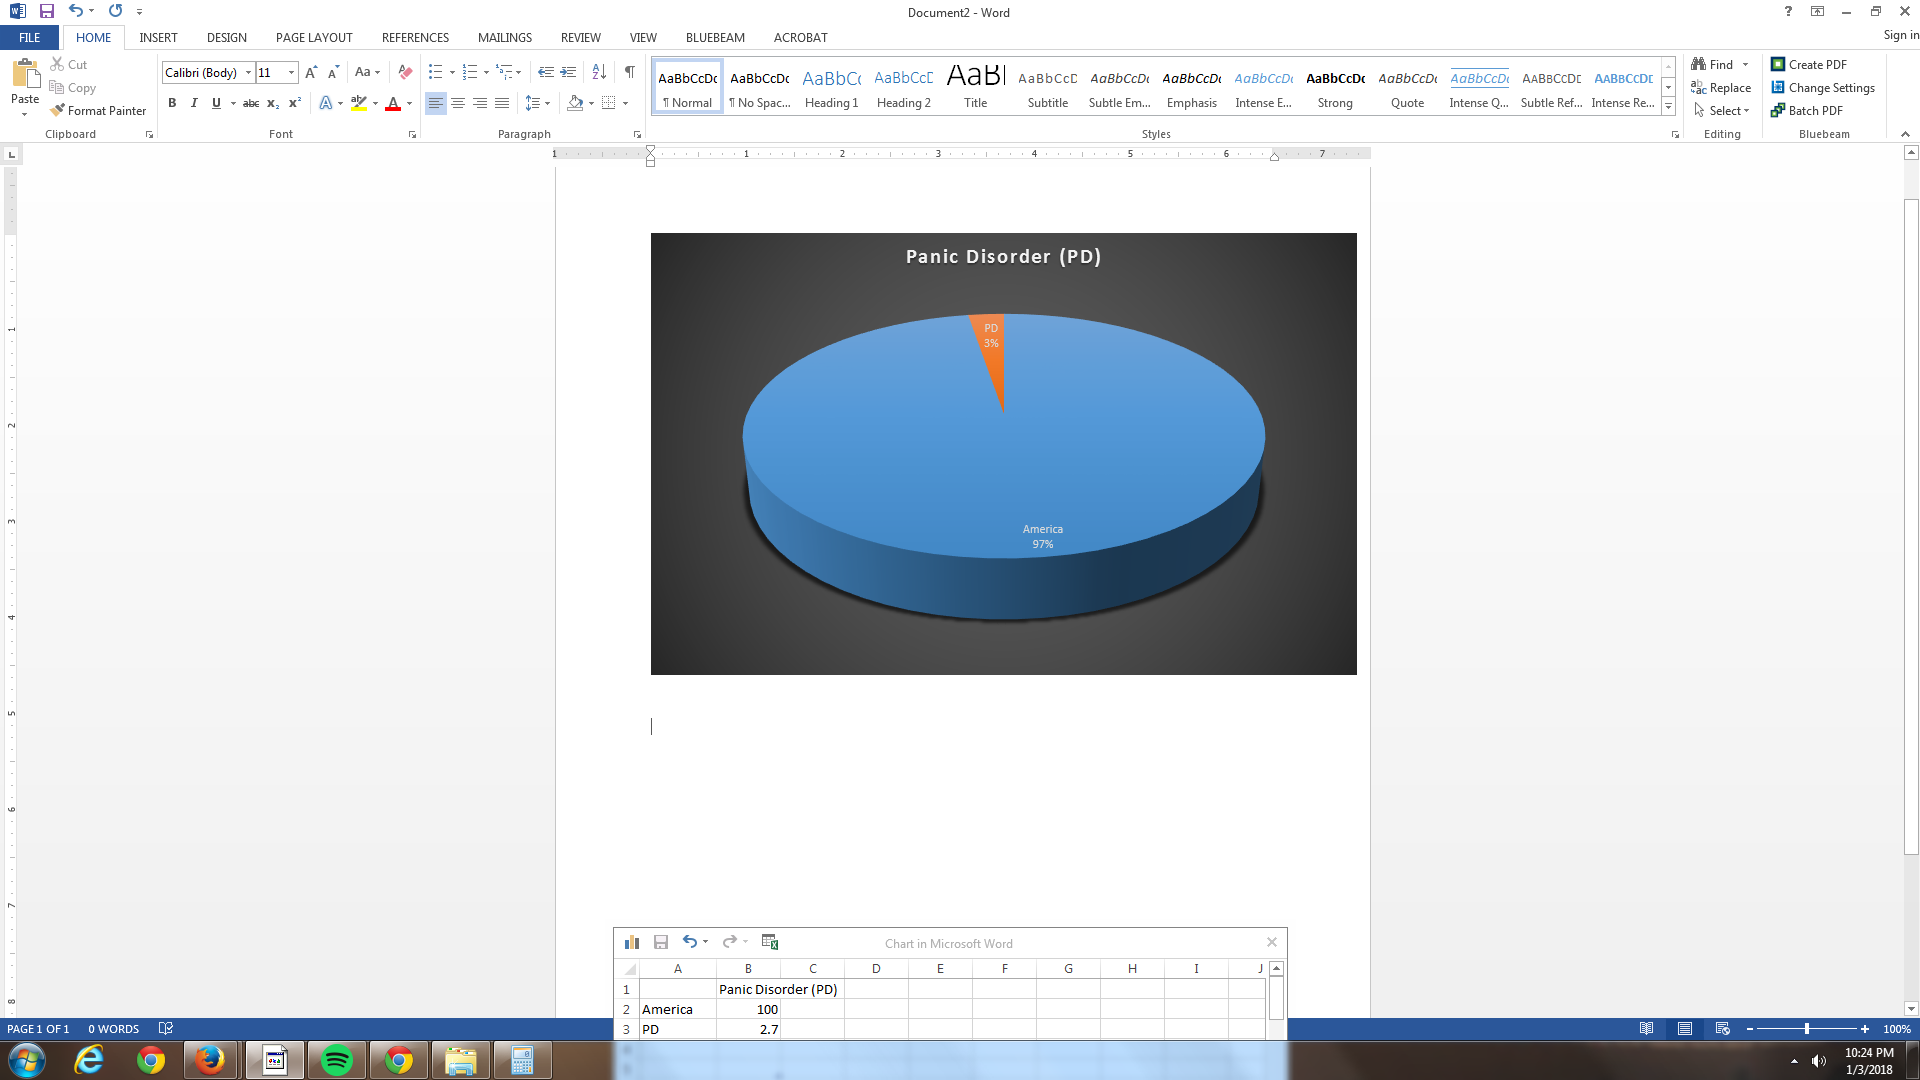Click the Superscript icon
The height and width of the screenshot is (1080, 1920).
click(294, 103)
